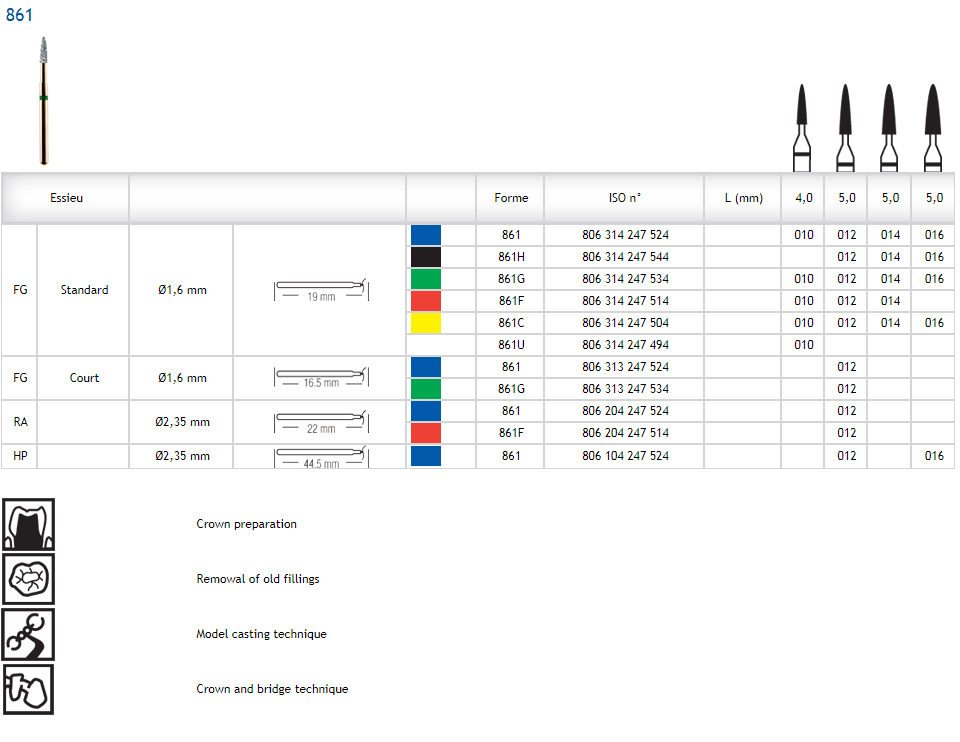Image resolution: width=960 pixels, height=742 pixels.
Task: Click the Crown and bridge technique icon
Action: click(x=29, y=689)
